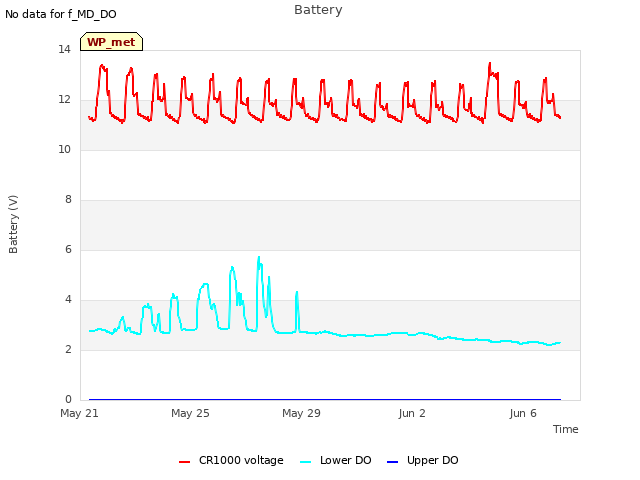Screen dimensions: 640x480
Task: Click the 12 y-axis tick label
Action: [x=64, y=100]
